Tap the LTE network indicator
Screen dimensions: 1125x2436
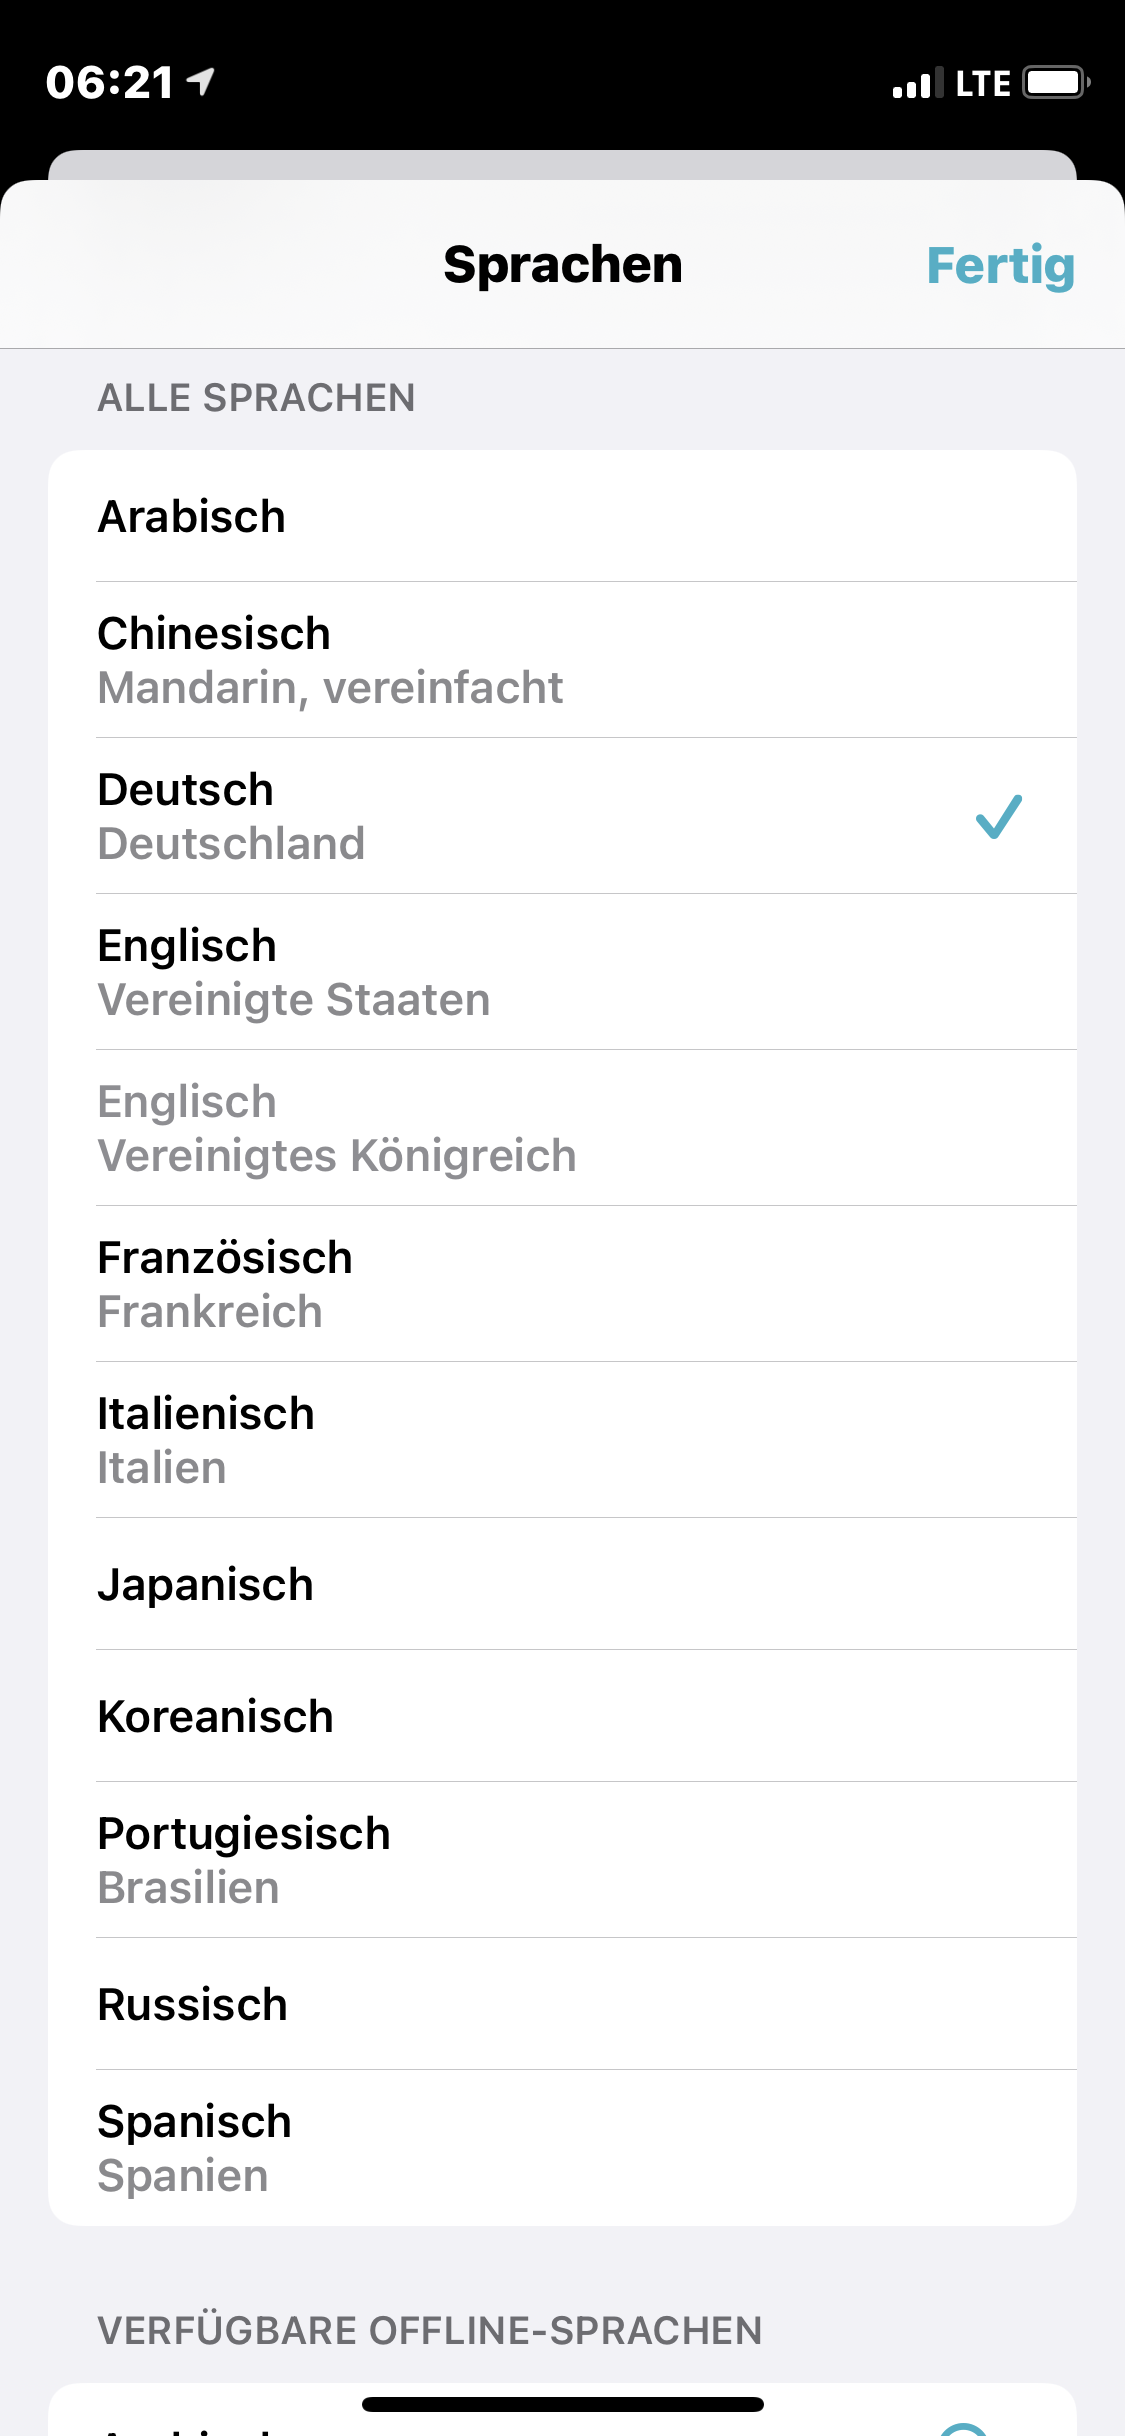point(983,83)
